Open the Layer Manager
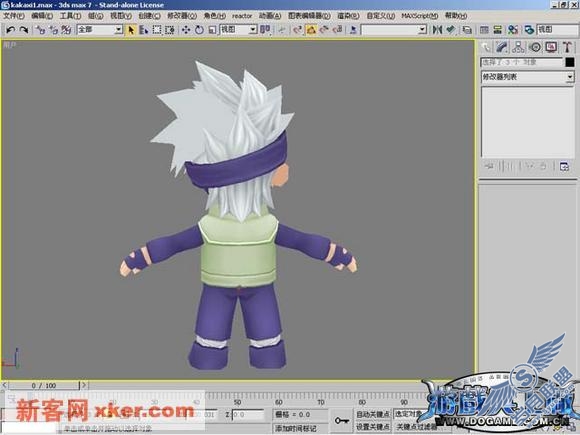 pos(467,30)
